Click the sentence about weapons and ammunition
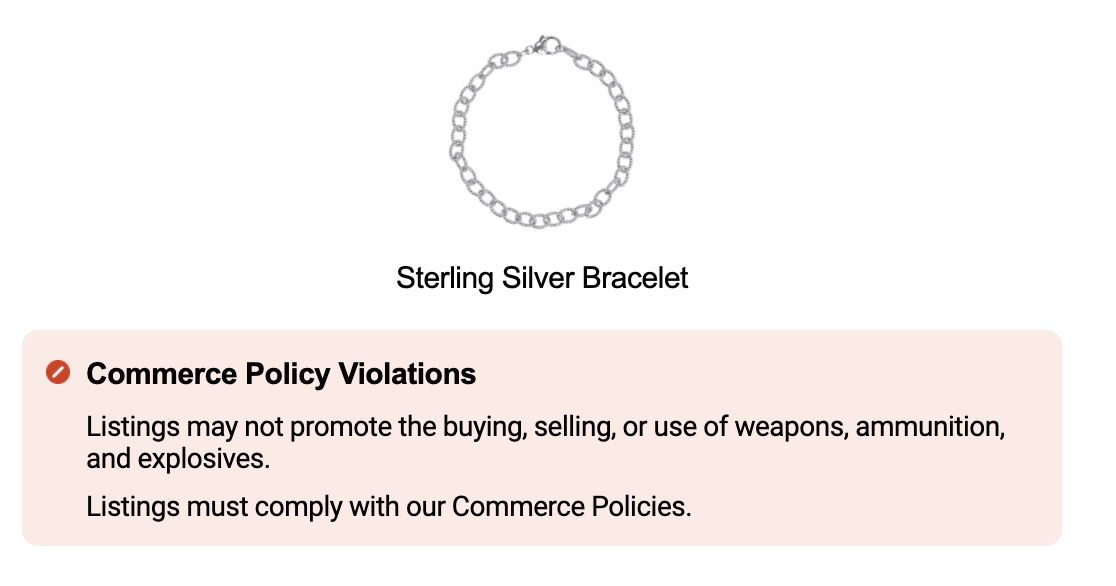This screenshot has width=1116, height=586. coord(546,442)
